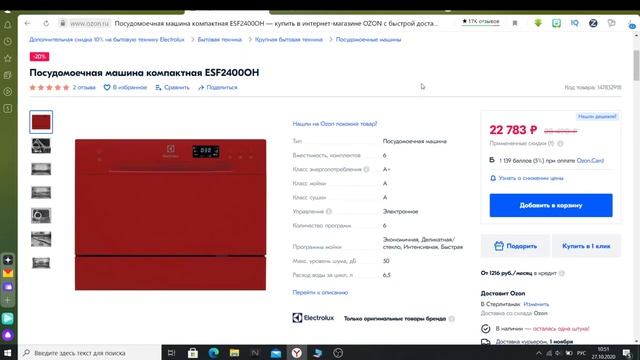Image resolution: width=640 pixels, height=360 pixels.
Task: Open the collections icon in the browser sidebar
Action: 8,75
